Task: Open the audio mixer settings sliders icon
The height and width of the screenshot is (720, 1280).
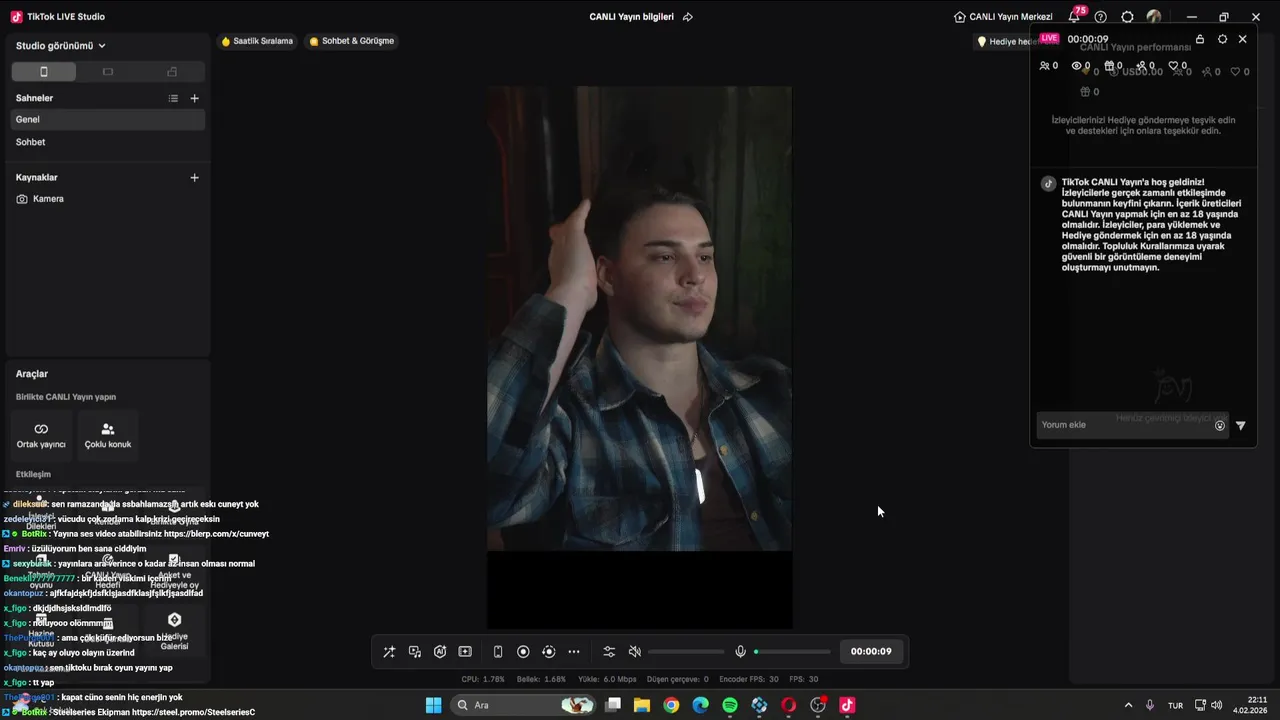Action: click(609, 652)
